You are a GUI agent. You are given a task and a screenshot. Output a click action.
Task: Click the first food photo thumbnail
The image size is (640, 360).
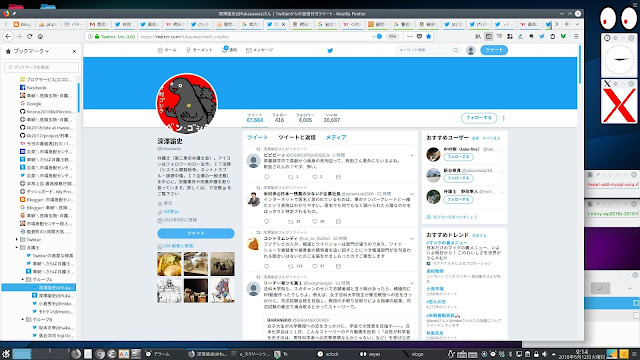click(169, 264)
